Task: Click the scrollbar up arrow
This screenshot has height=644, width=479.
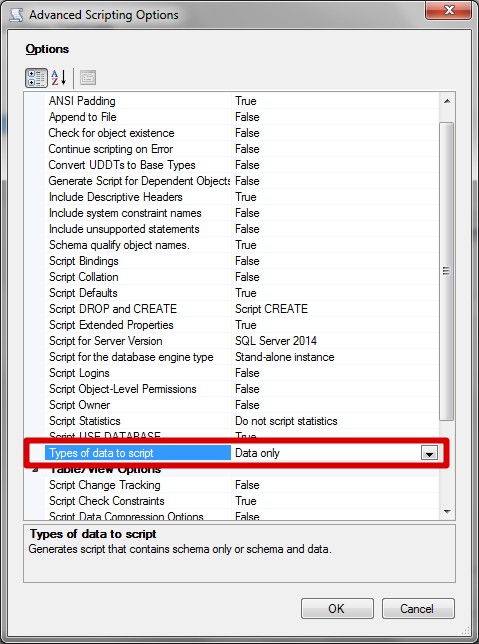Action: point(447,101)
